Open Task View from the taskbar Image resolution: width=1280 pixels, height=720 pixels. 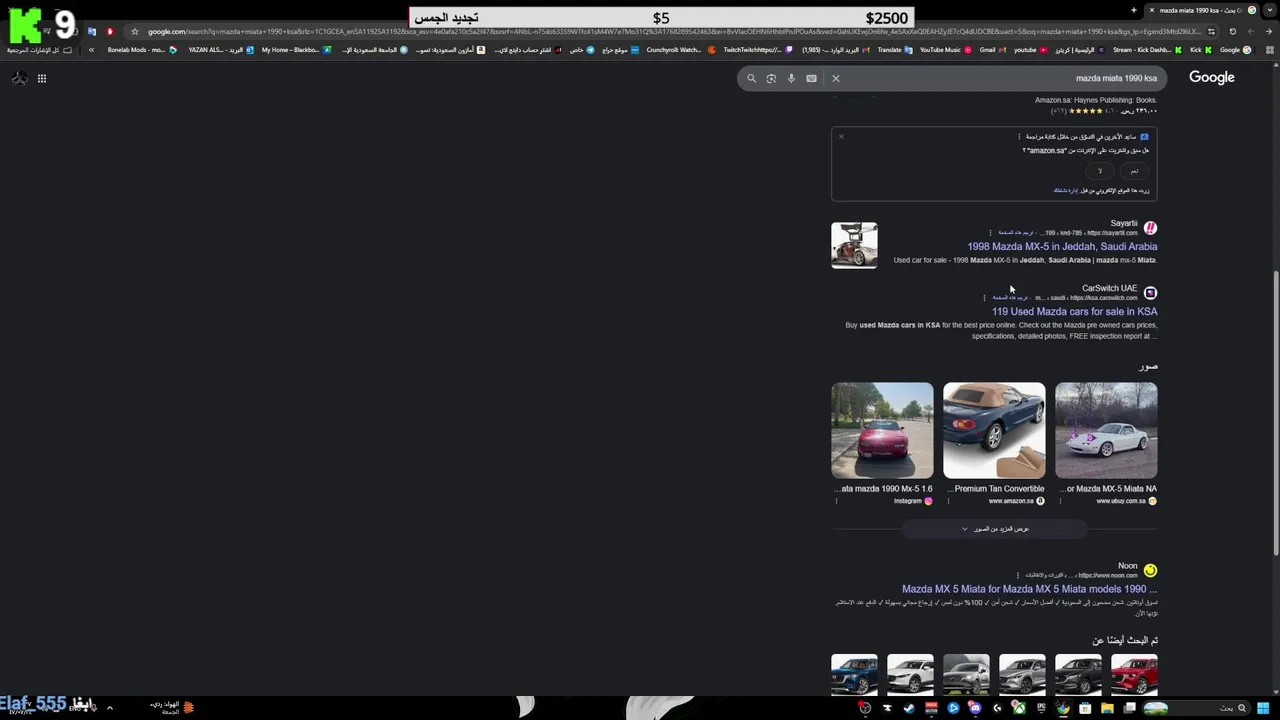pos(1129,708)
